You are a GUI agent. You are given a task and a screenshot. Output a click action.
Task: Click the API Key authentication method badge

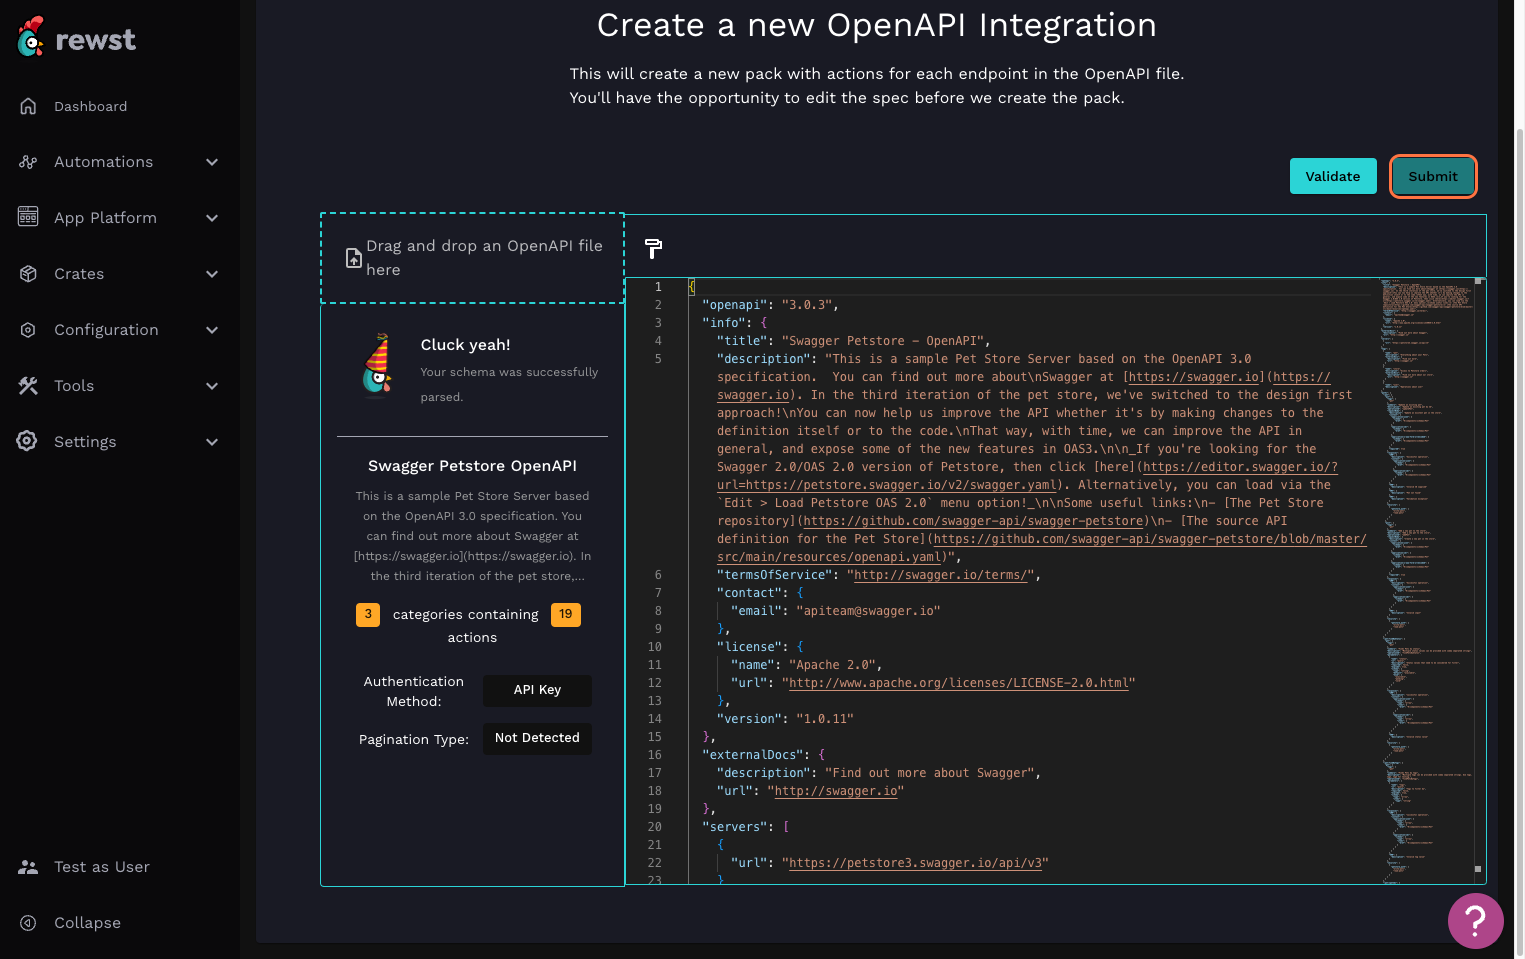point(537,690)
